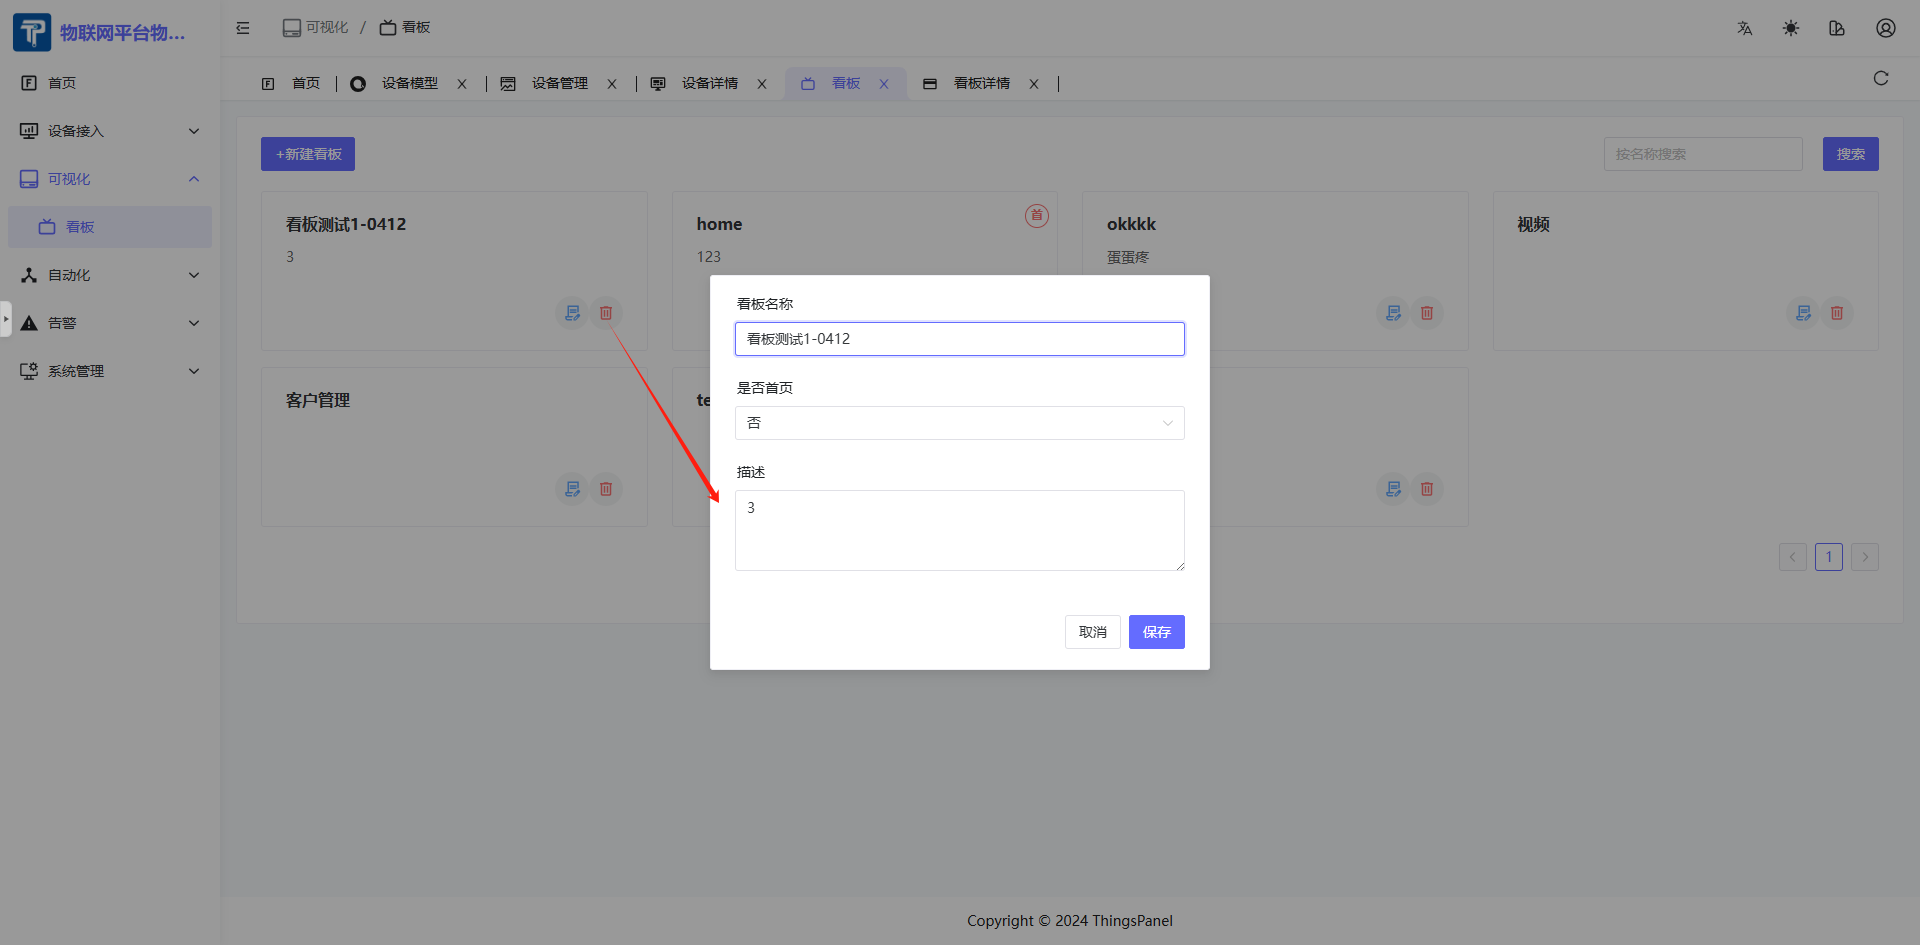Delete the 视频 board via trash icon

coord(1837,313)
